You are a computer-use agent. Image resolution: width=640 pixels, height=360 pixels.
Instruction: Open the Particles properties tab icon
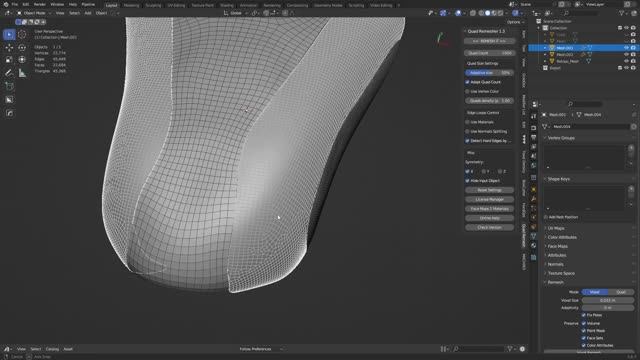(x=533, y=209)
